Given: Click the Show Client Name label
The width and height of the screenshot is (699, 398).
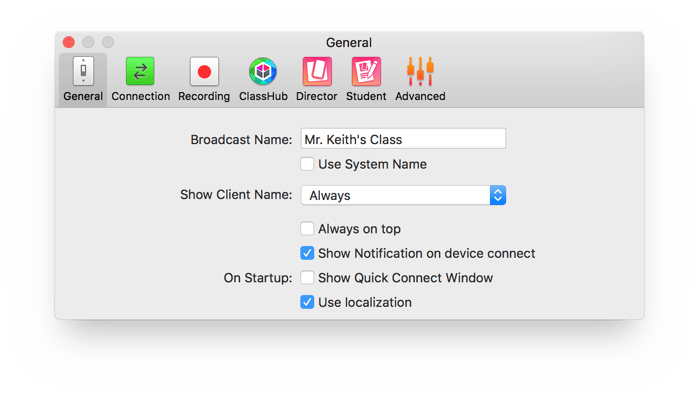Looking at the screenshot, I should click(236, 195).
